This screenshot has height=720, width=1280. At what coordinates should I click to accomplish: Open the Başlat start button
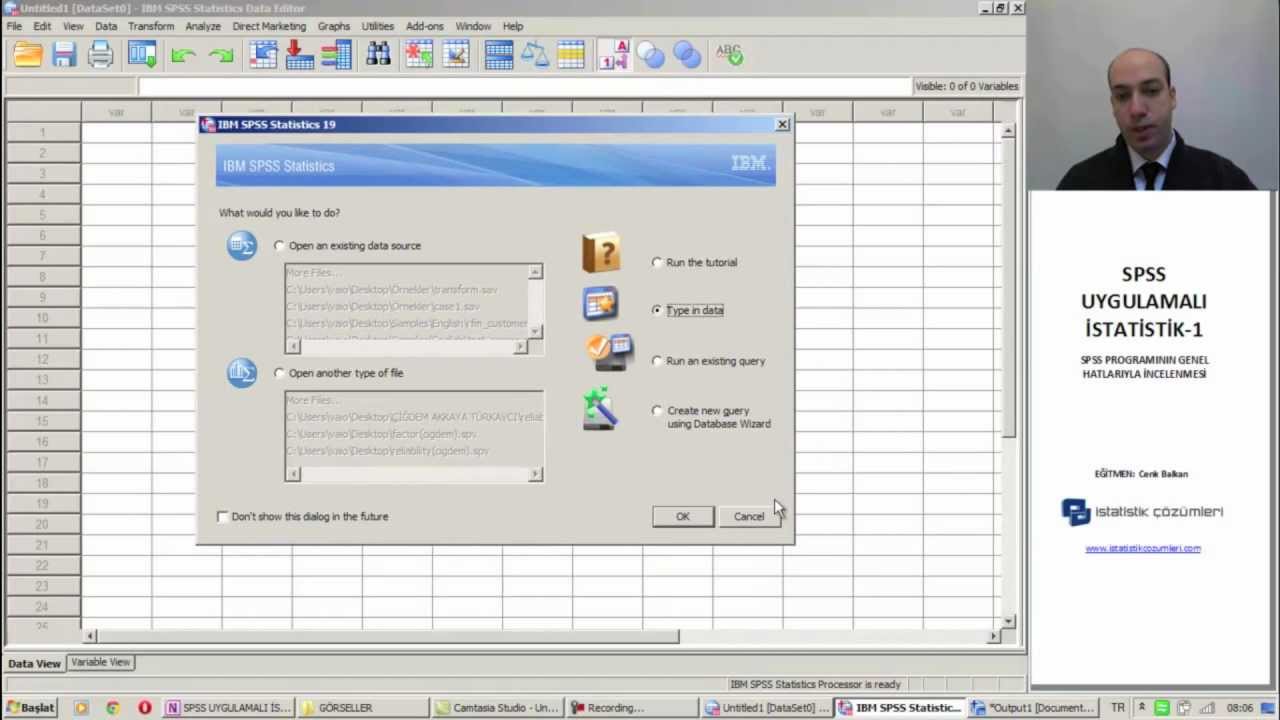pyautogui.click(x=30, y=707)
